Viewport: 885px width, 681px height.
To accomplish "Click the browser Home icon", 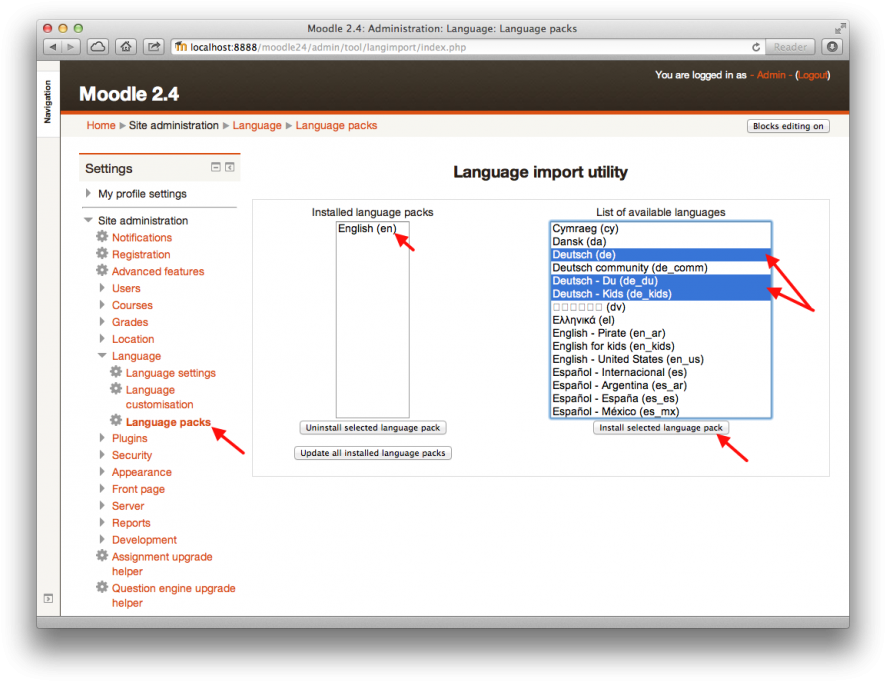I will pyautogui.click(x=127, y=46).
